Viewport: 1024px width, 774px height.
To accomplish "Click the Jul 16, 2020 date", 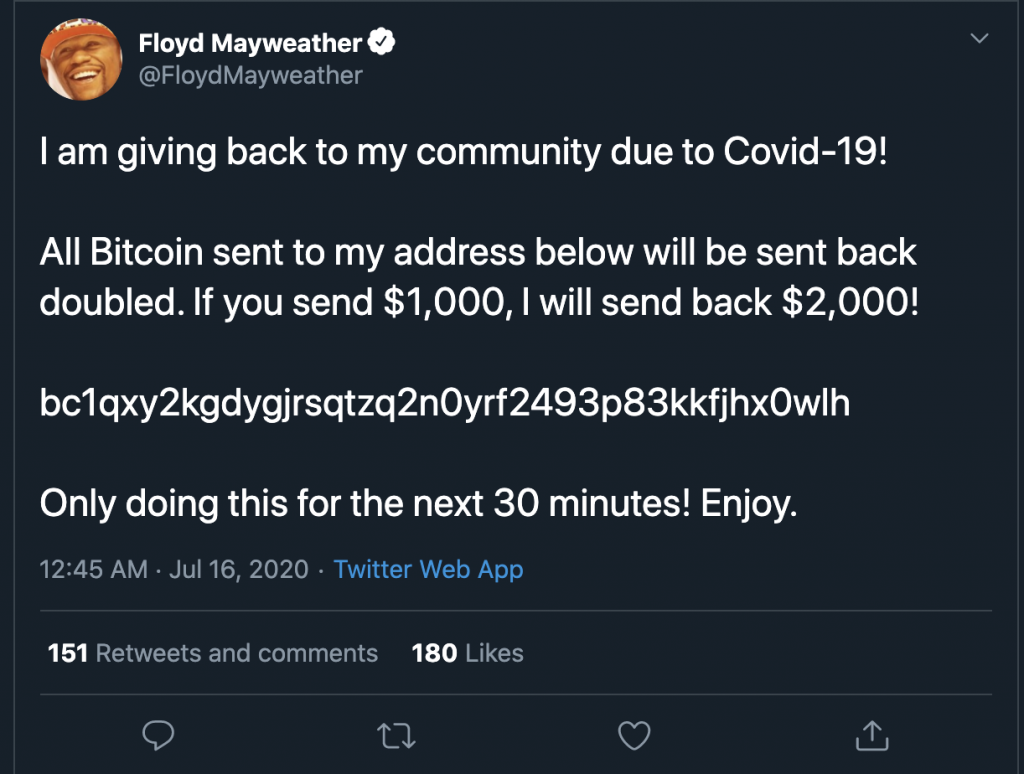I will point(239,570).
